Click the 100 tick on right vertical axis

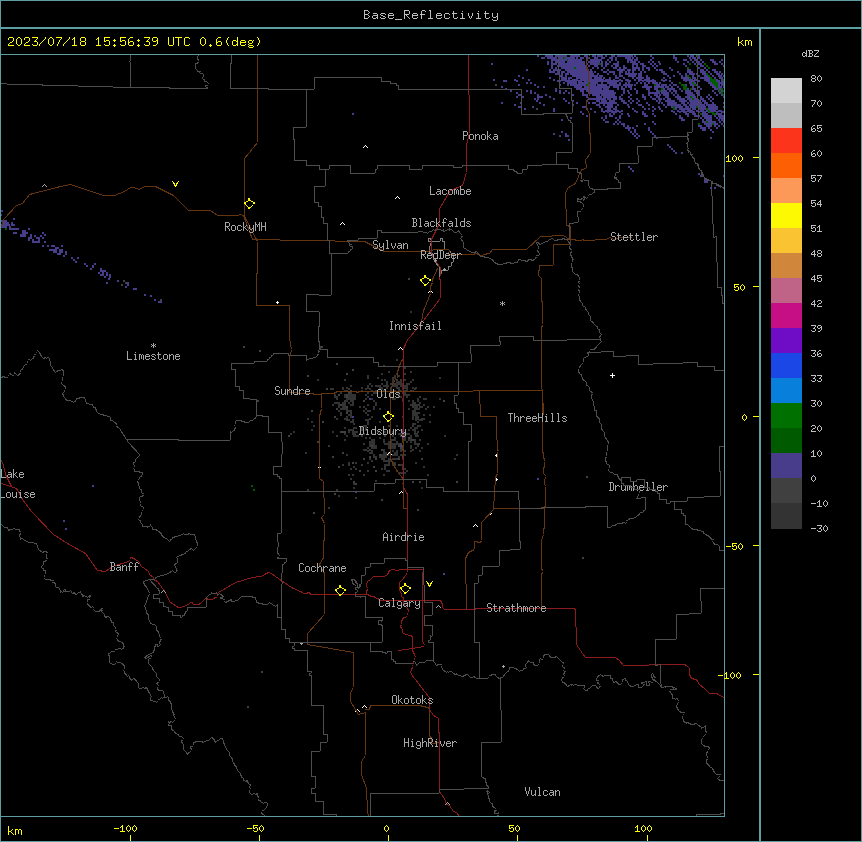click(x=734, y=158)
